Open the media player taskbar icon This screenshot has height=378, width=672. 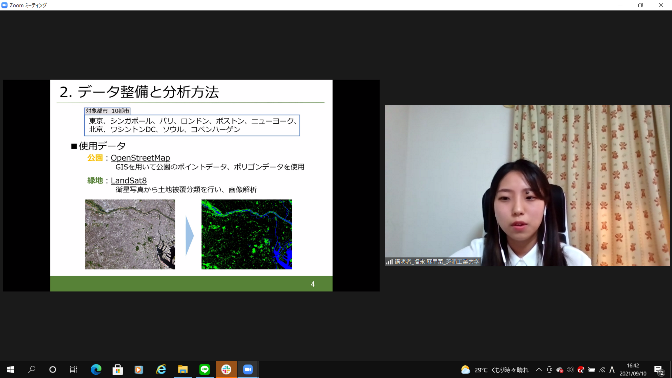pyautogui.click(x=139, y=369)
